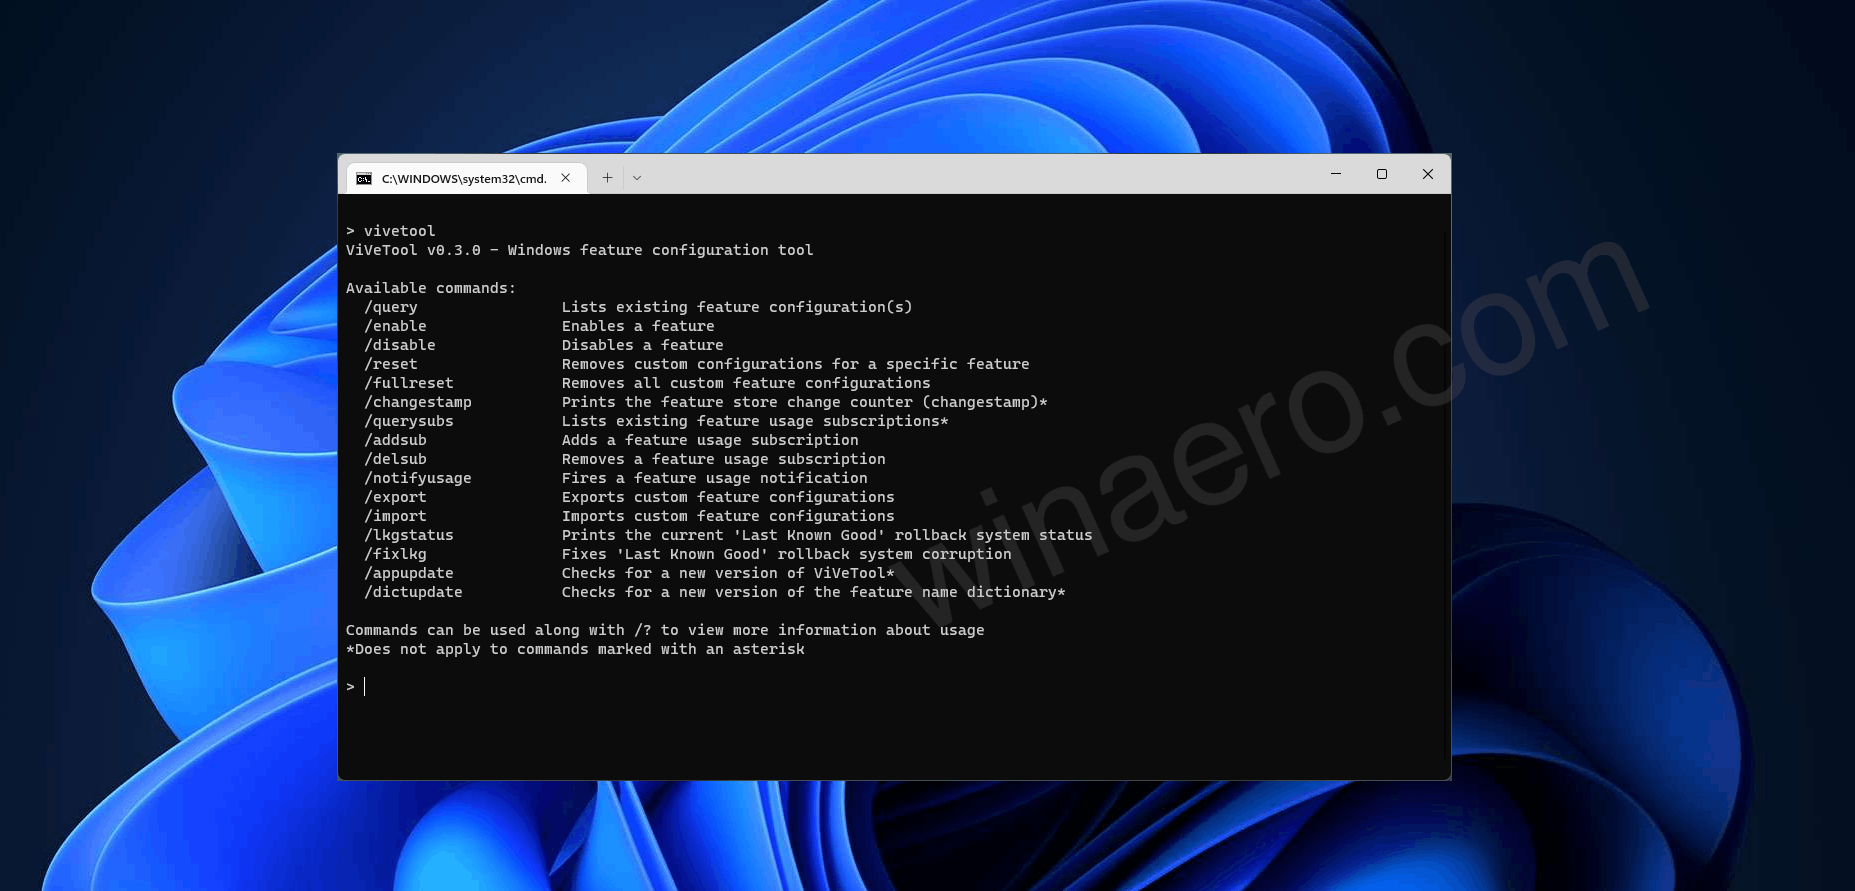Viewport: 1855px width, 891px height.
Task: Click the /disable command text
Action: (400, 345)
